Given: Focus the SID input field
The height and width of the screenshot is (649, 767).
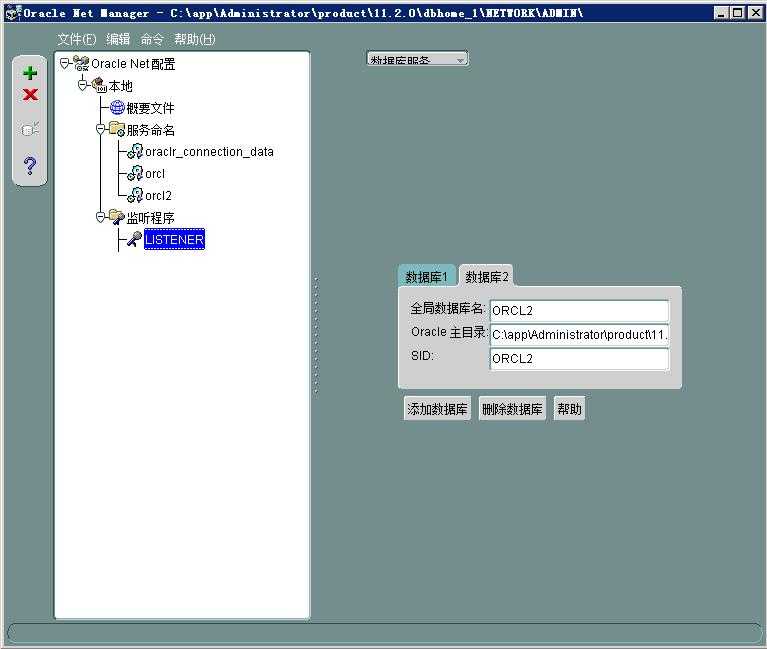Looking at the screenshot, I should [x=579, y=358].
